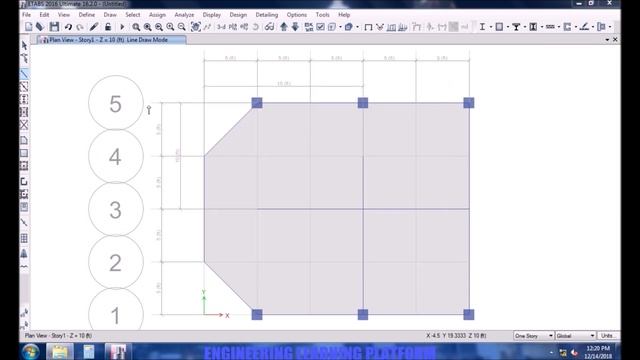640x360 pixels.
Task: Click the Units button
Action: click(x=608, y=336)
